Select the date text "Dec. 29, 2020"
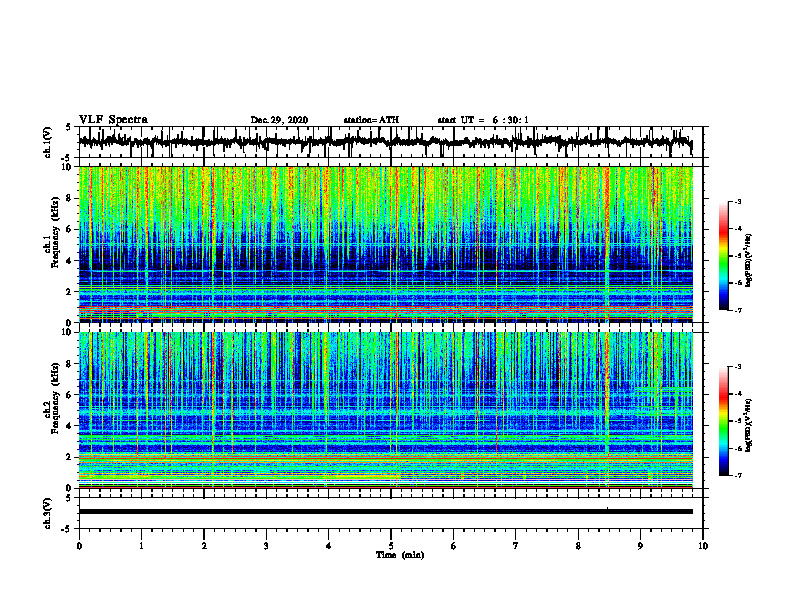 click(x=279, y=120)
